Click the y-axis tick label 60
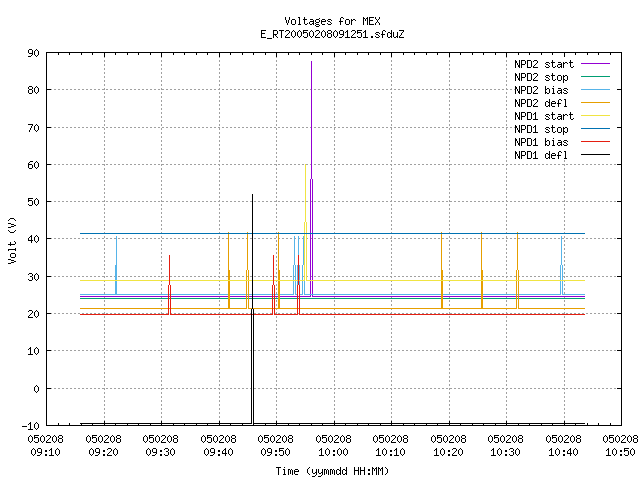 click(33, 165)
